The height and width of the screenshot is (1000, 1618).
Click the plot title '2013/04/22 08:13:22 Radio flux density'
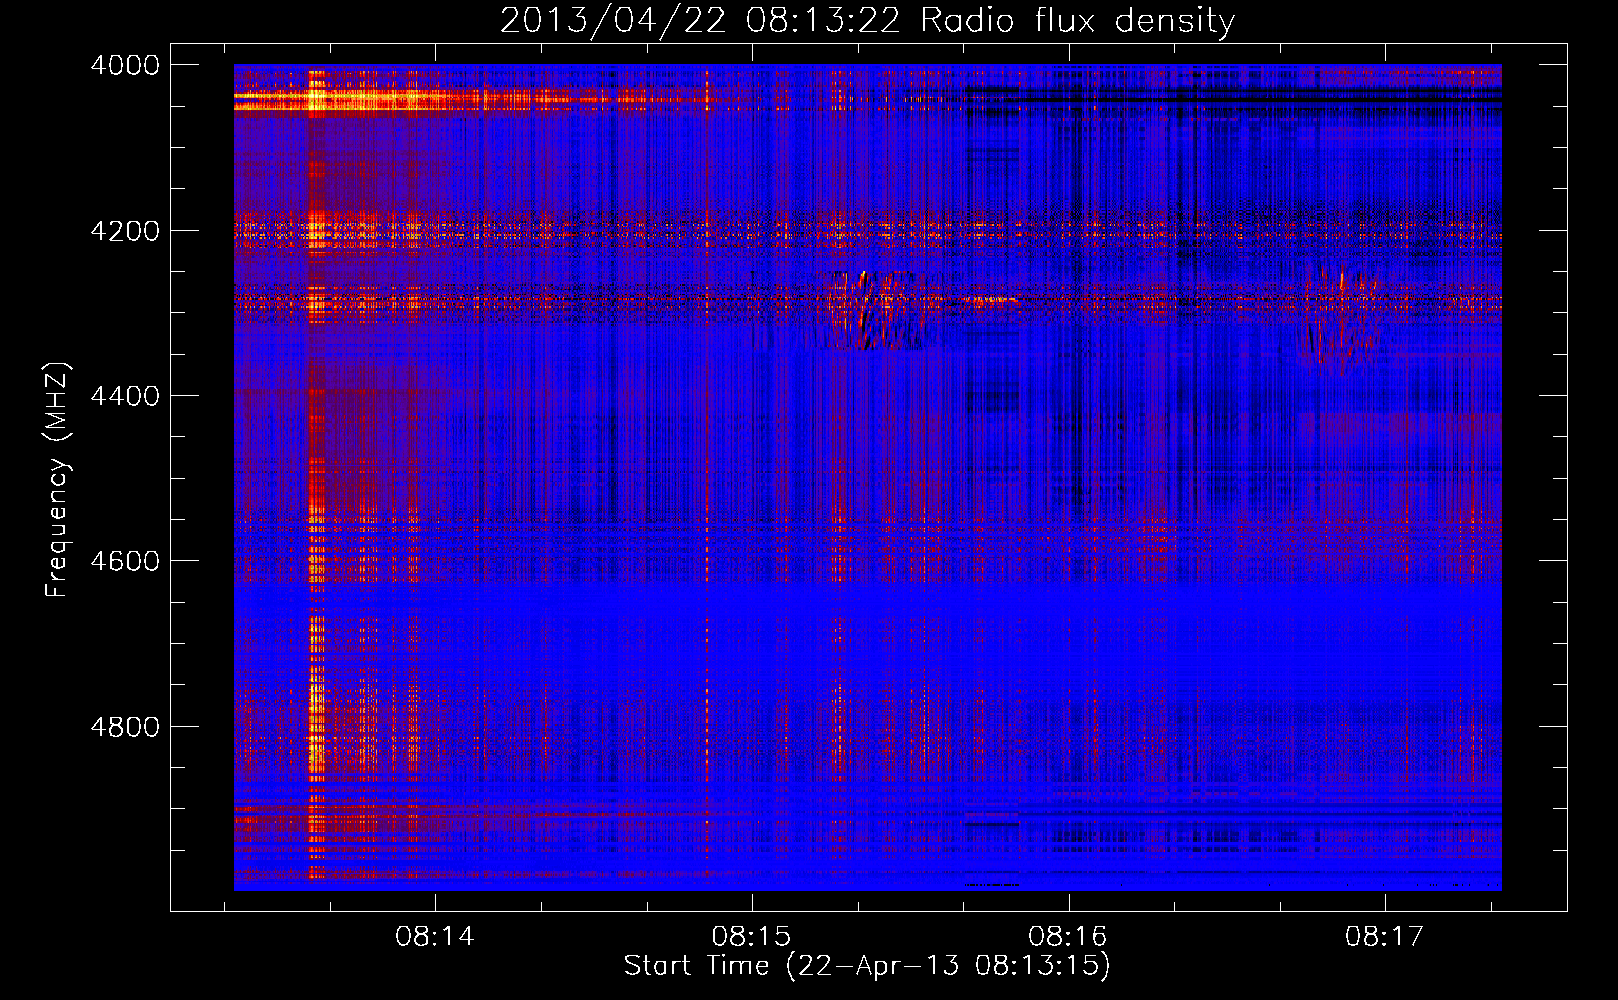[867, 20]
